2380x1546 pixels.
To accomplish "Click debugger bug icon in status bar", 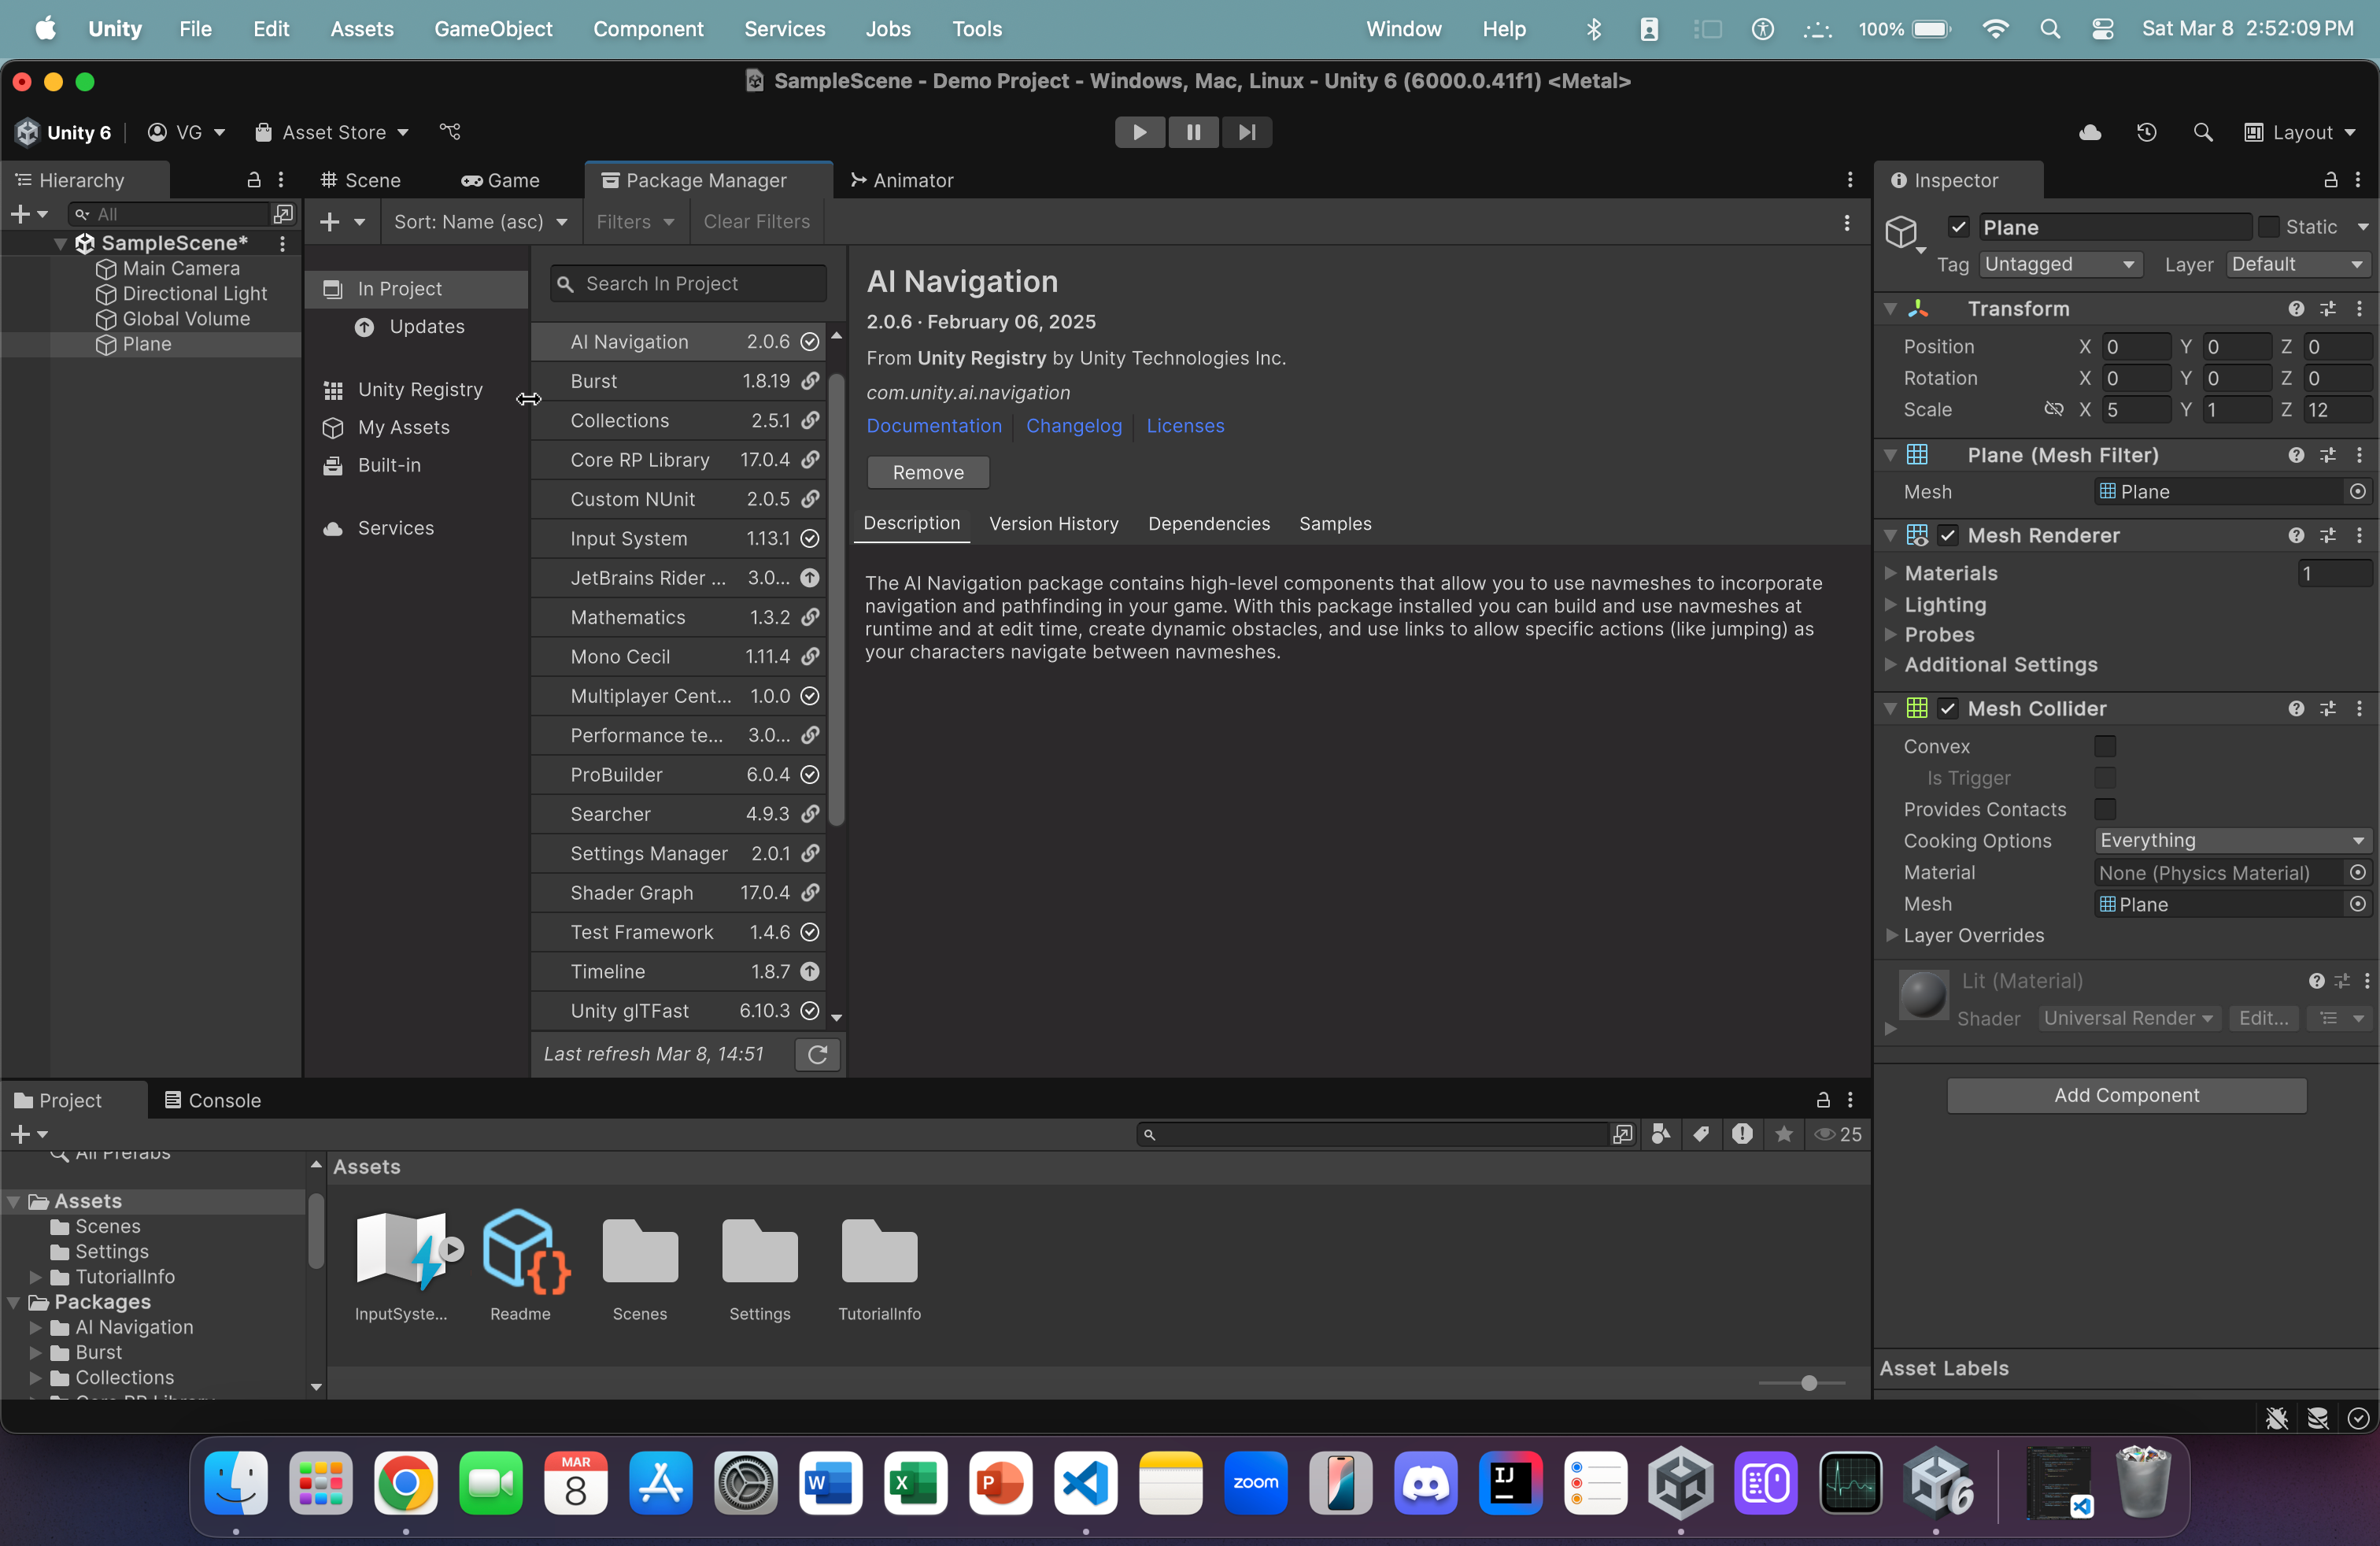I will 2276,1418.
